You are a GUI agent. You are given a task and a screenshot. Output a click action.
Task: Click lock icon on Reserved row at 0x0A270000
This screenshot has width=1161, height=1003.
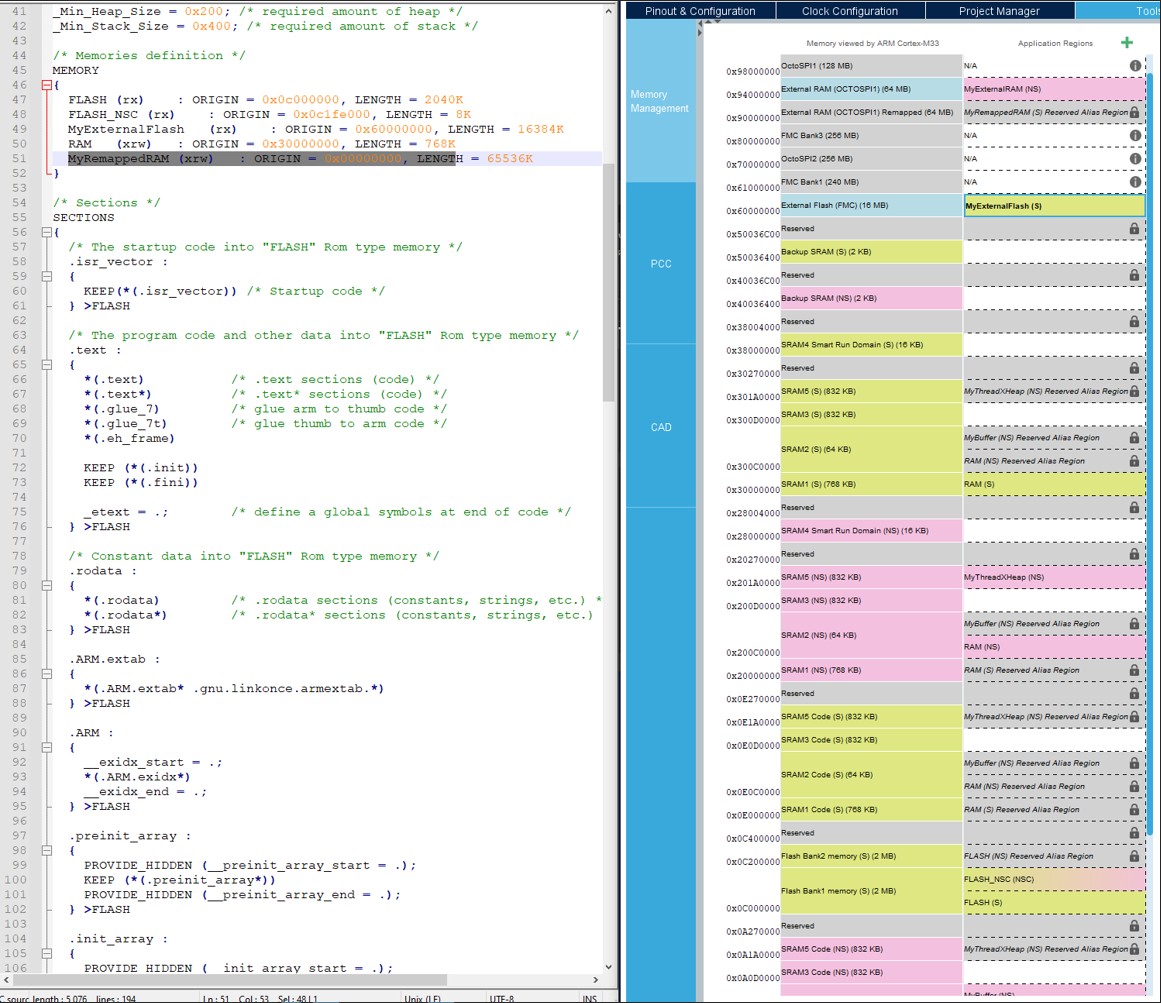pyautogui.click(x=1134, y=926)
